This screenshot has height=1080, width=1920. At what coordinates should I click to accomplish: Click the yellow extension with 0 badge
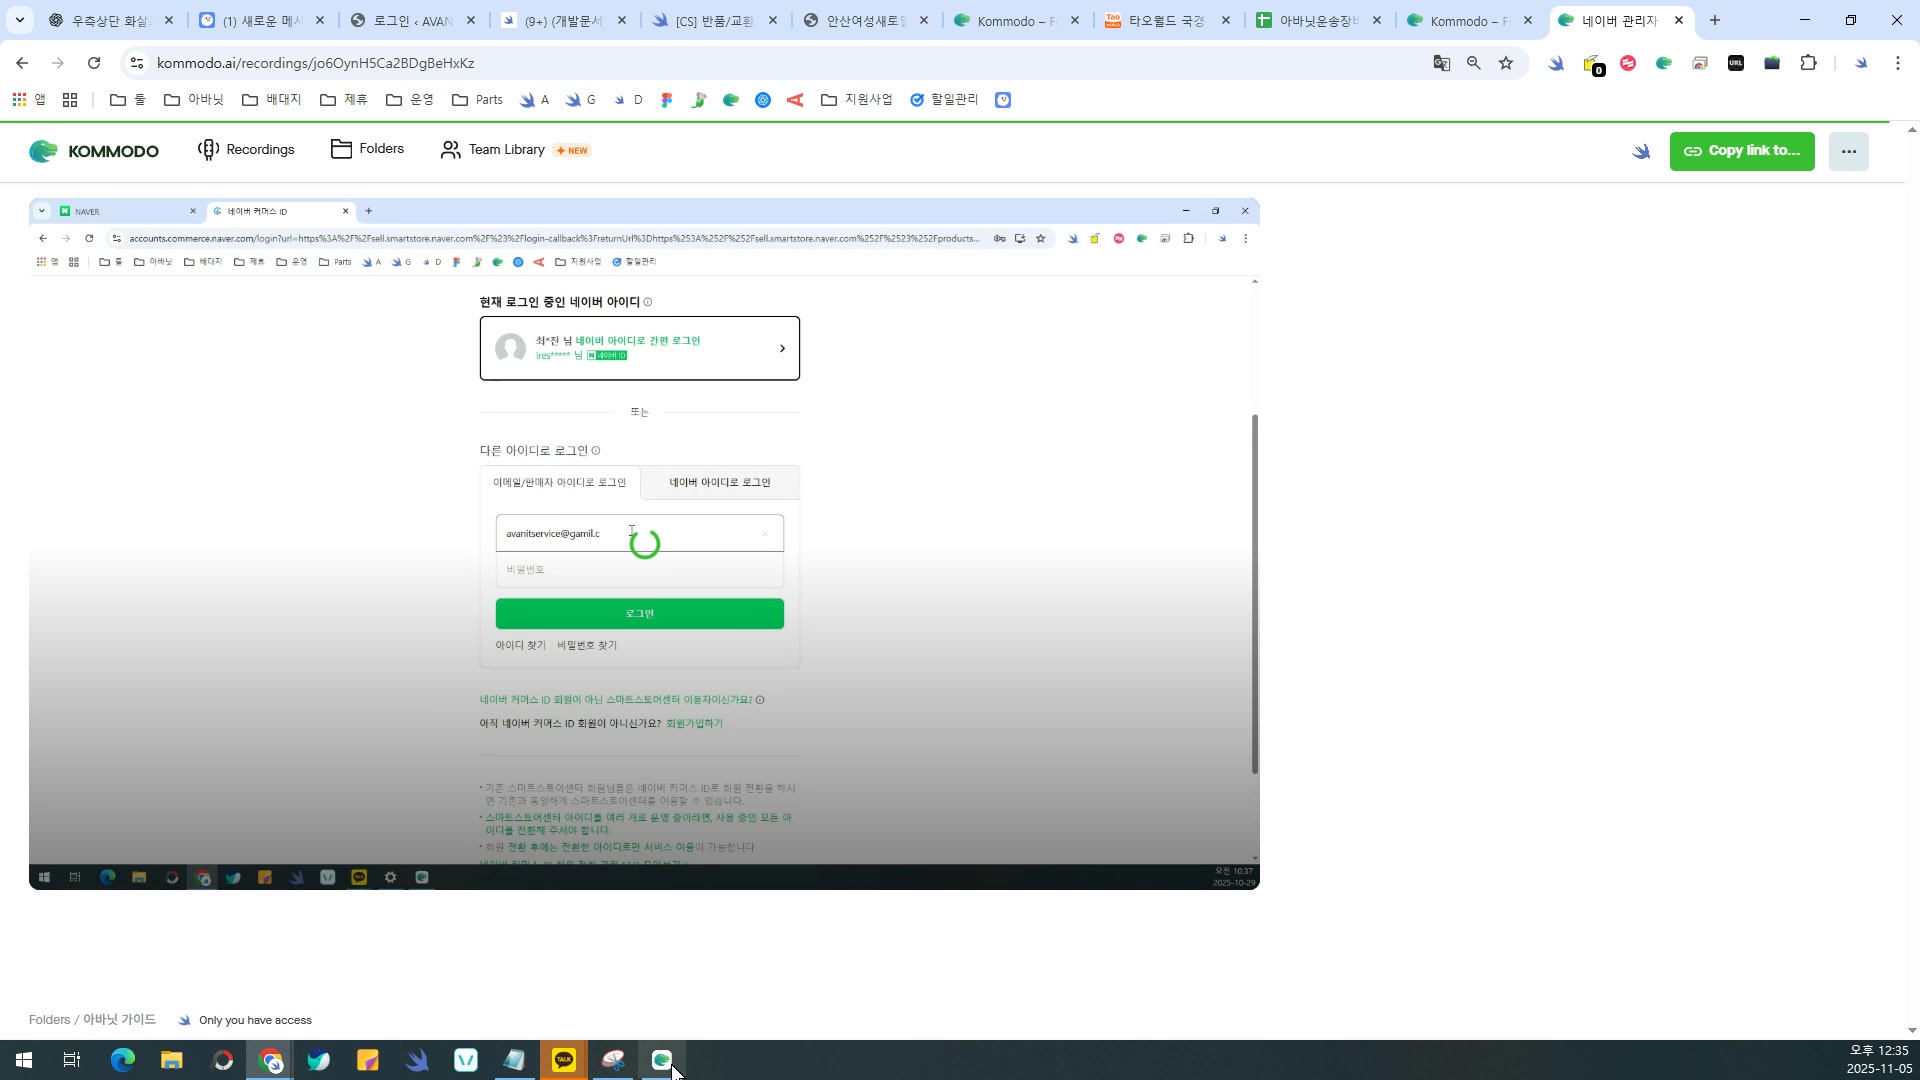(1592, 64)
